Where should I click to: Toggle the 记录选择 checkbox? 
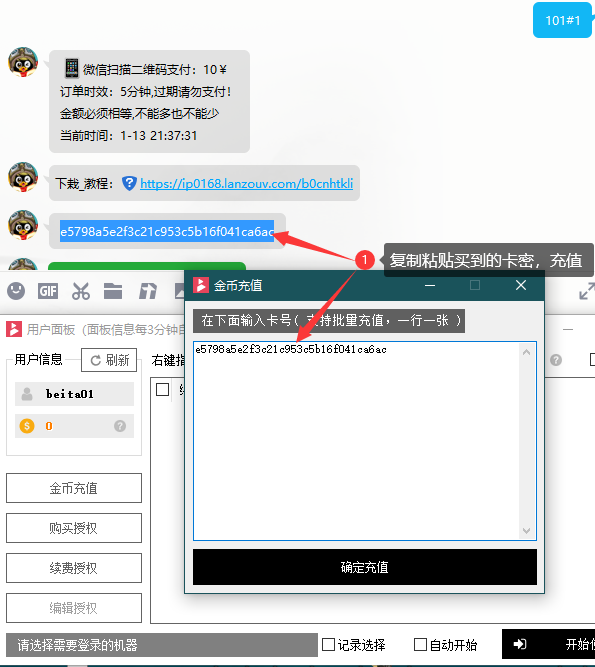tap(328, 644)
